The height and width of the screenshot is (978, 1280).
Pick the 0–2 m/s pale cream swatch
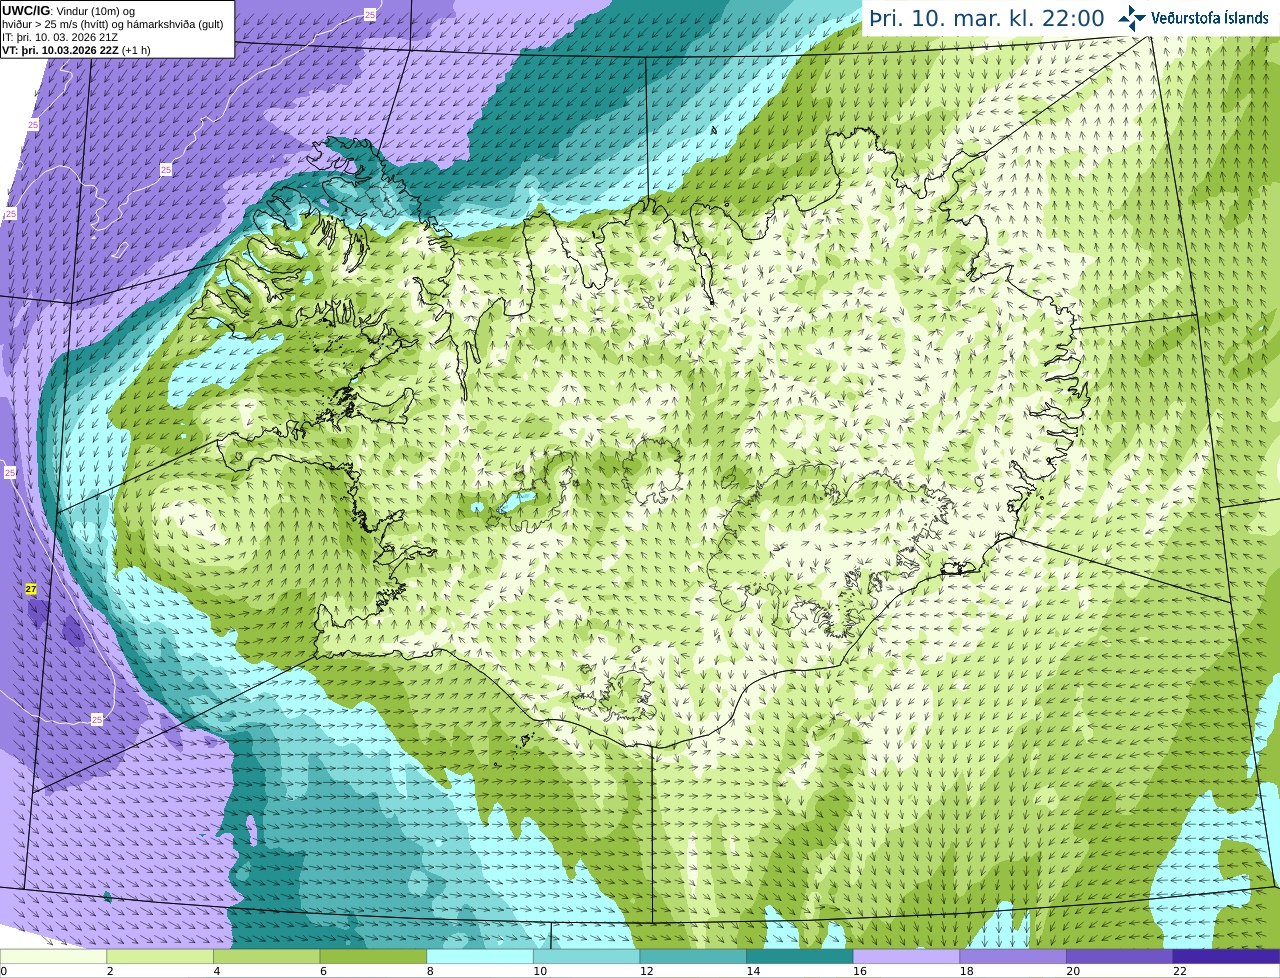click(x=53, y=956)
